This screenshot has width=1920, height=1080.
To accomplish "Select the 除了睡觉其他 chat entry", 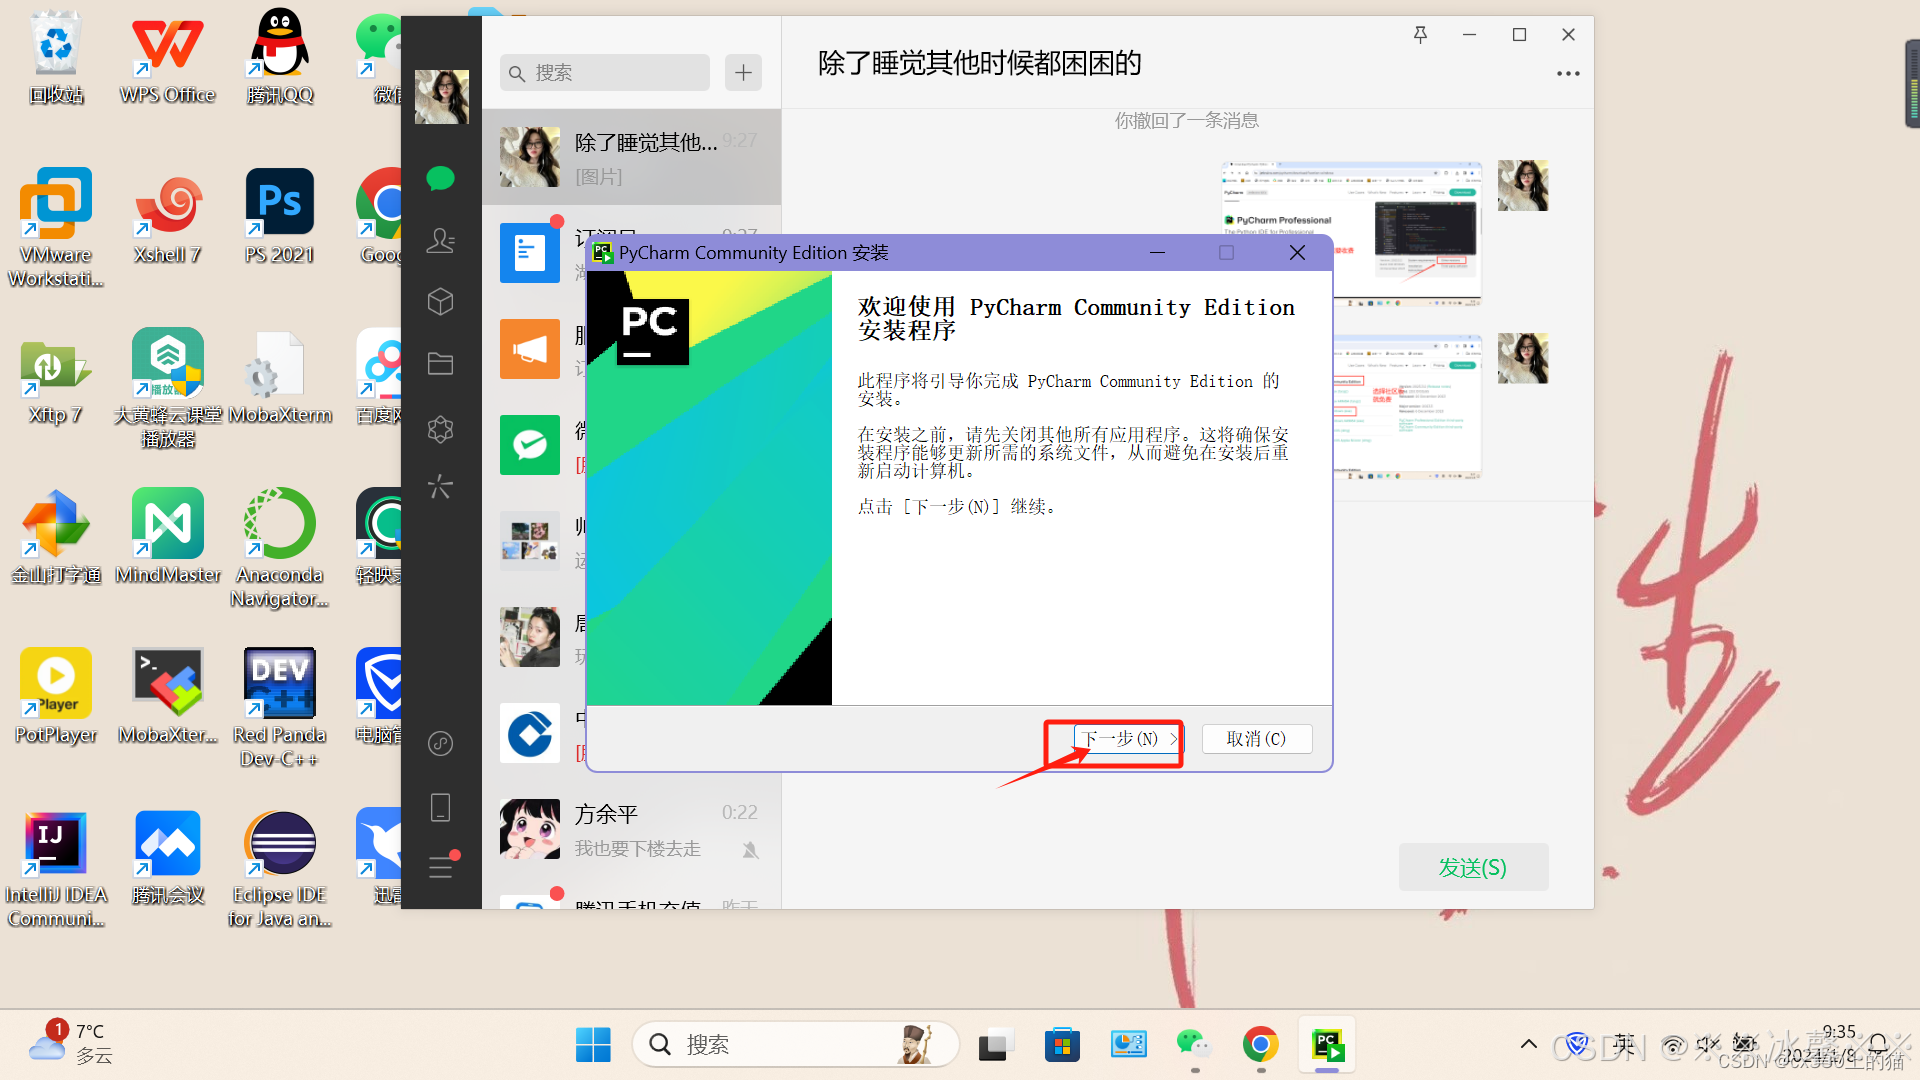I will point(630,157).
